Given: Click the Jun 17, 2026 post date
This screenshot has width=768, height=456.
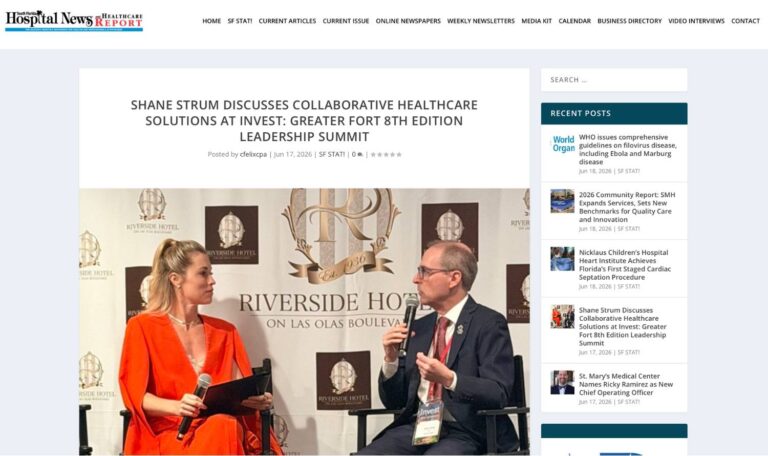Looking at the screenshot, I should [292, 154].
